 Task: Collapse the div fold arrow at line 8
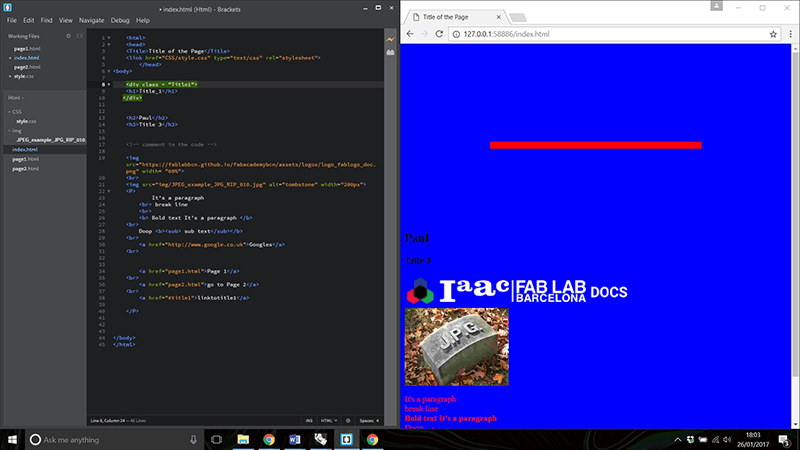109,85
